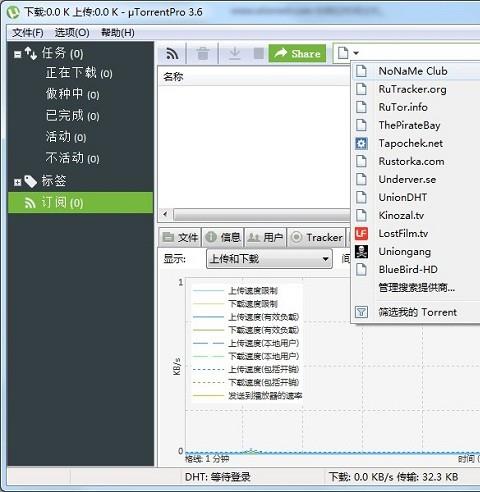Expand the 标签 tree node

[18, 182]
